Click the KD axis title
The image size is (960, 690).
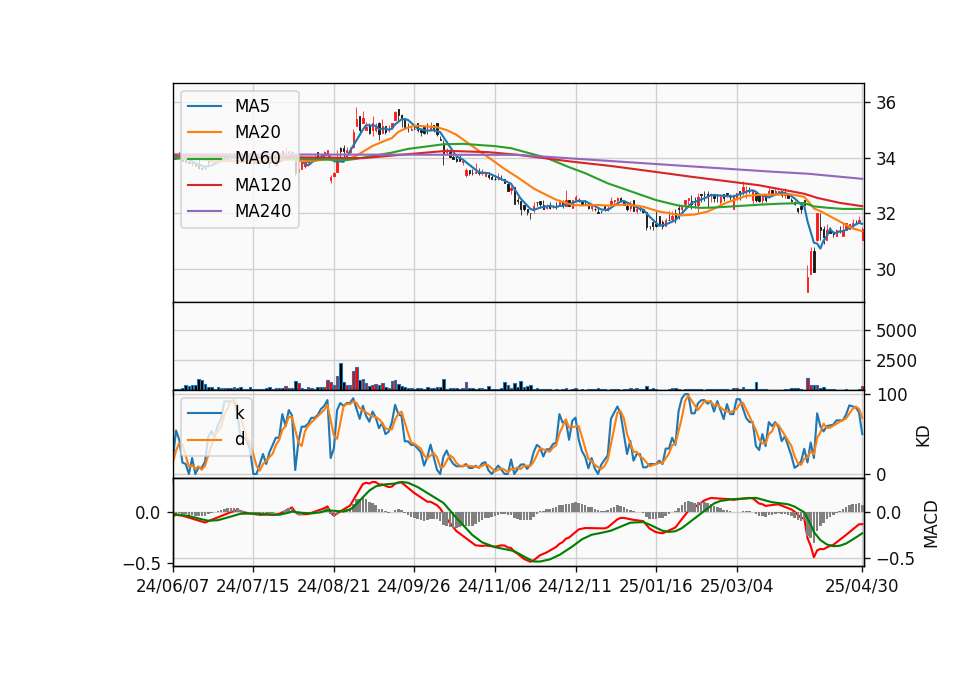923,437
